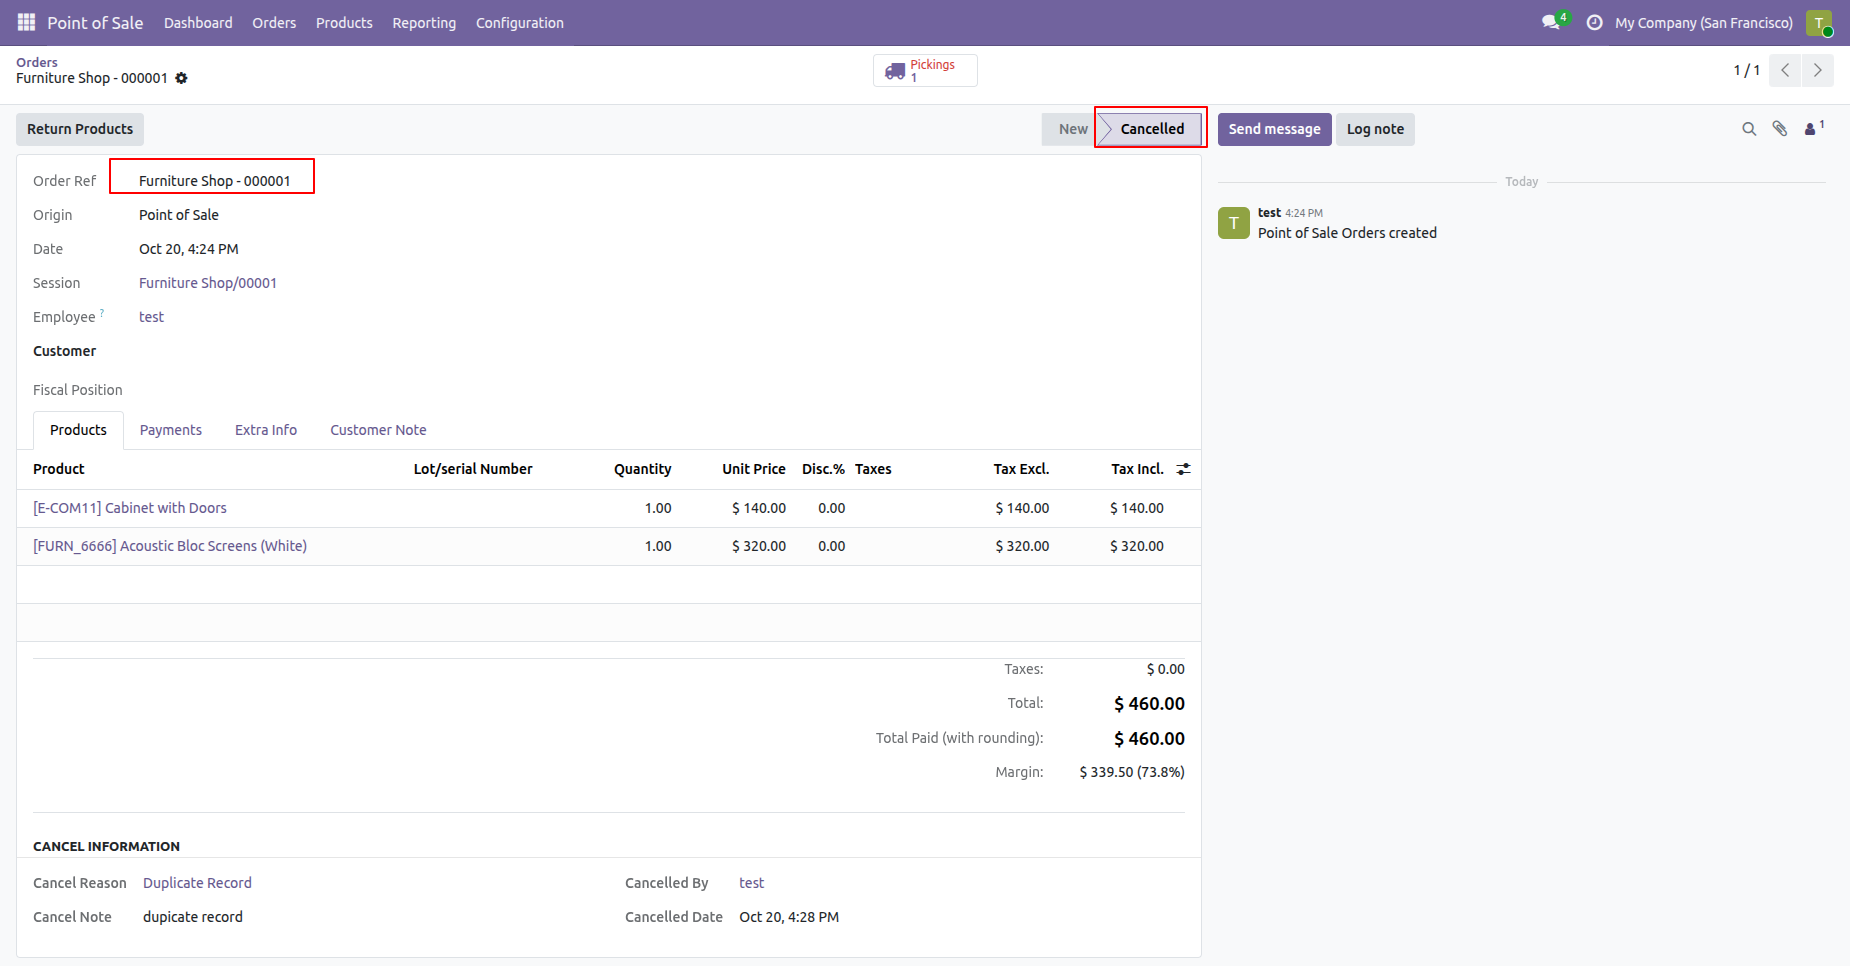This screenshot has width=1850, height=966.
Task: Go to previous record arrow
Action: coord(1785,70)
